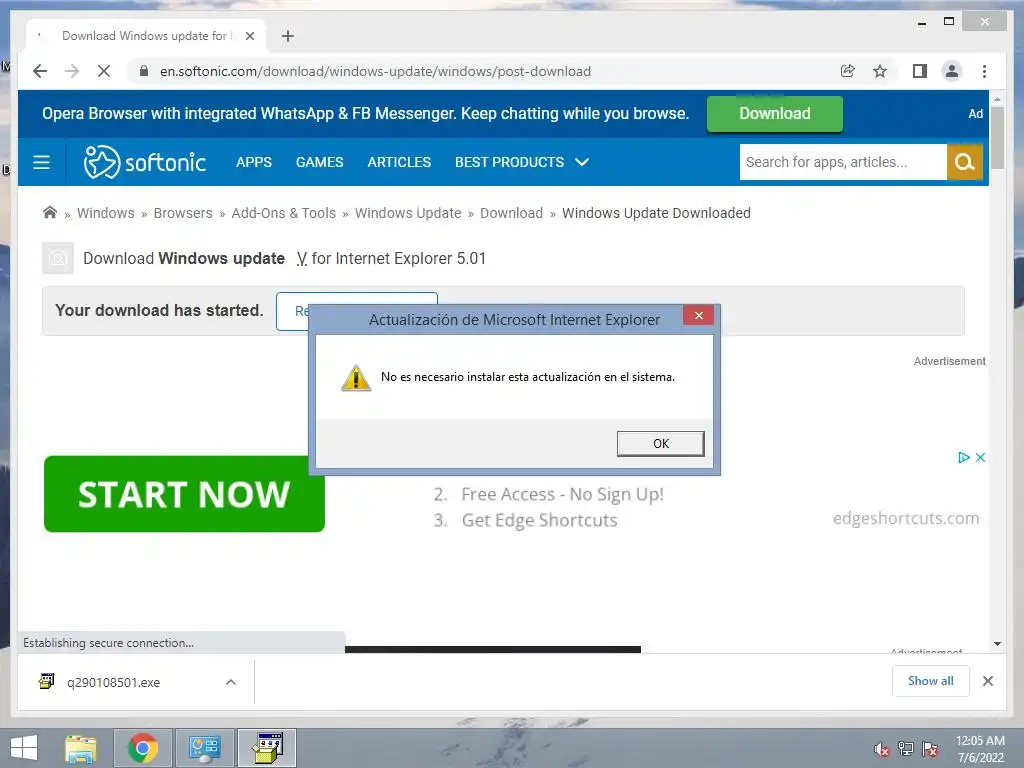This screenshot has width=1024, height=768.
Task: Click the q290108501.exe file icon
Action: [x=46, y=681]
